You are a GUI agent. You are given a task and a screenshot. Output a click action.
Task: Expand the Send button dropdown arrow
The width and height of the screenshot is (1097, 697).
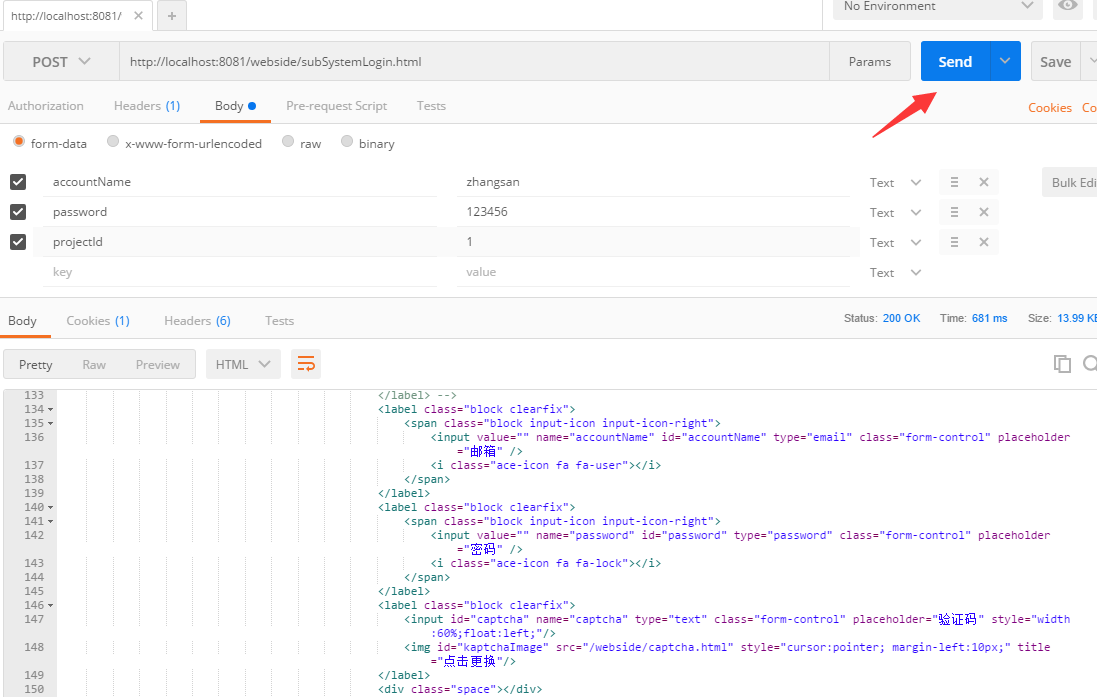1005,62
